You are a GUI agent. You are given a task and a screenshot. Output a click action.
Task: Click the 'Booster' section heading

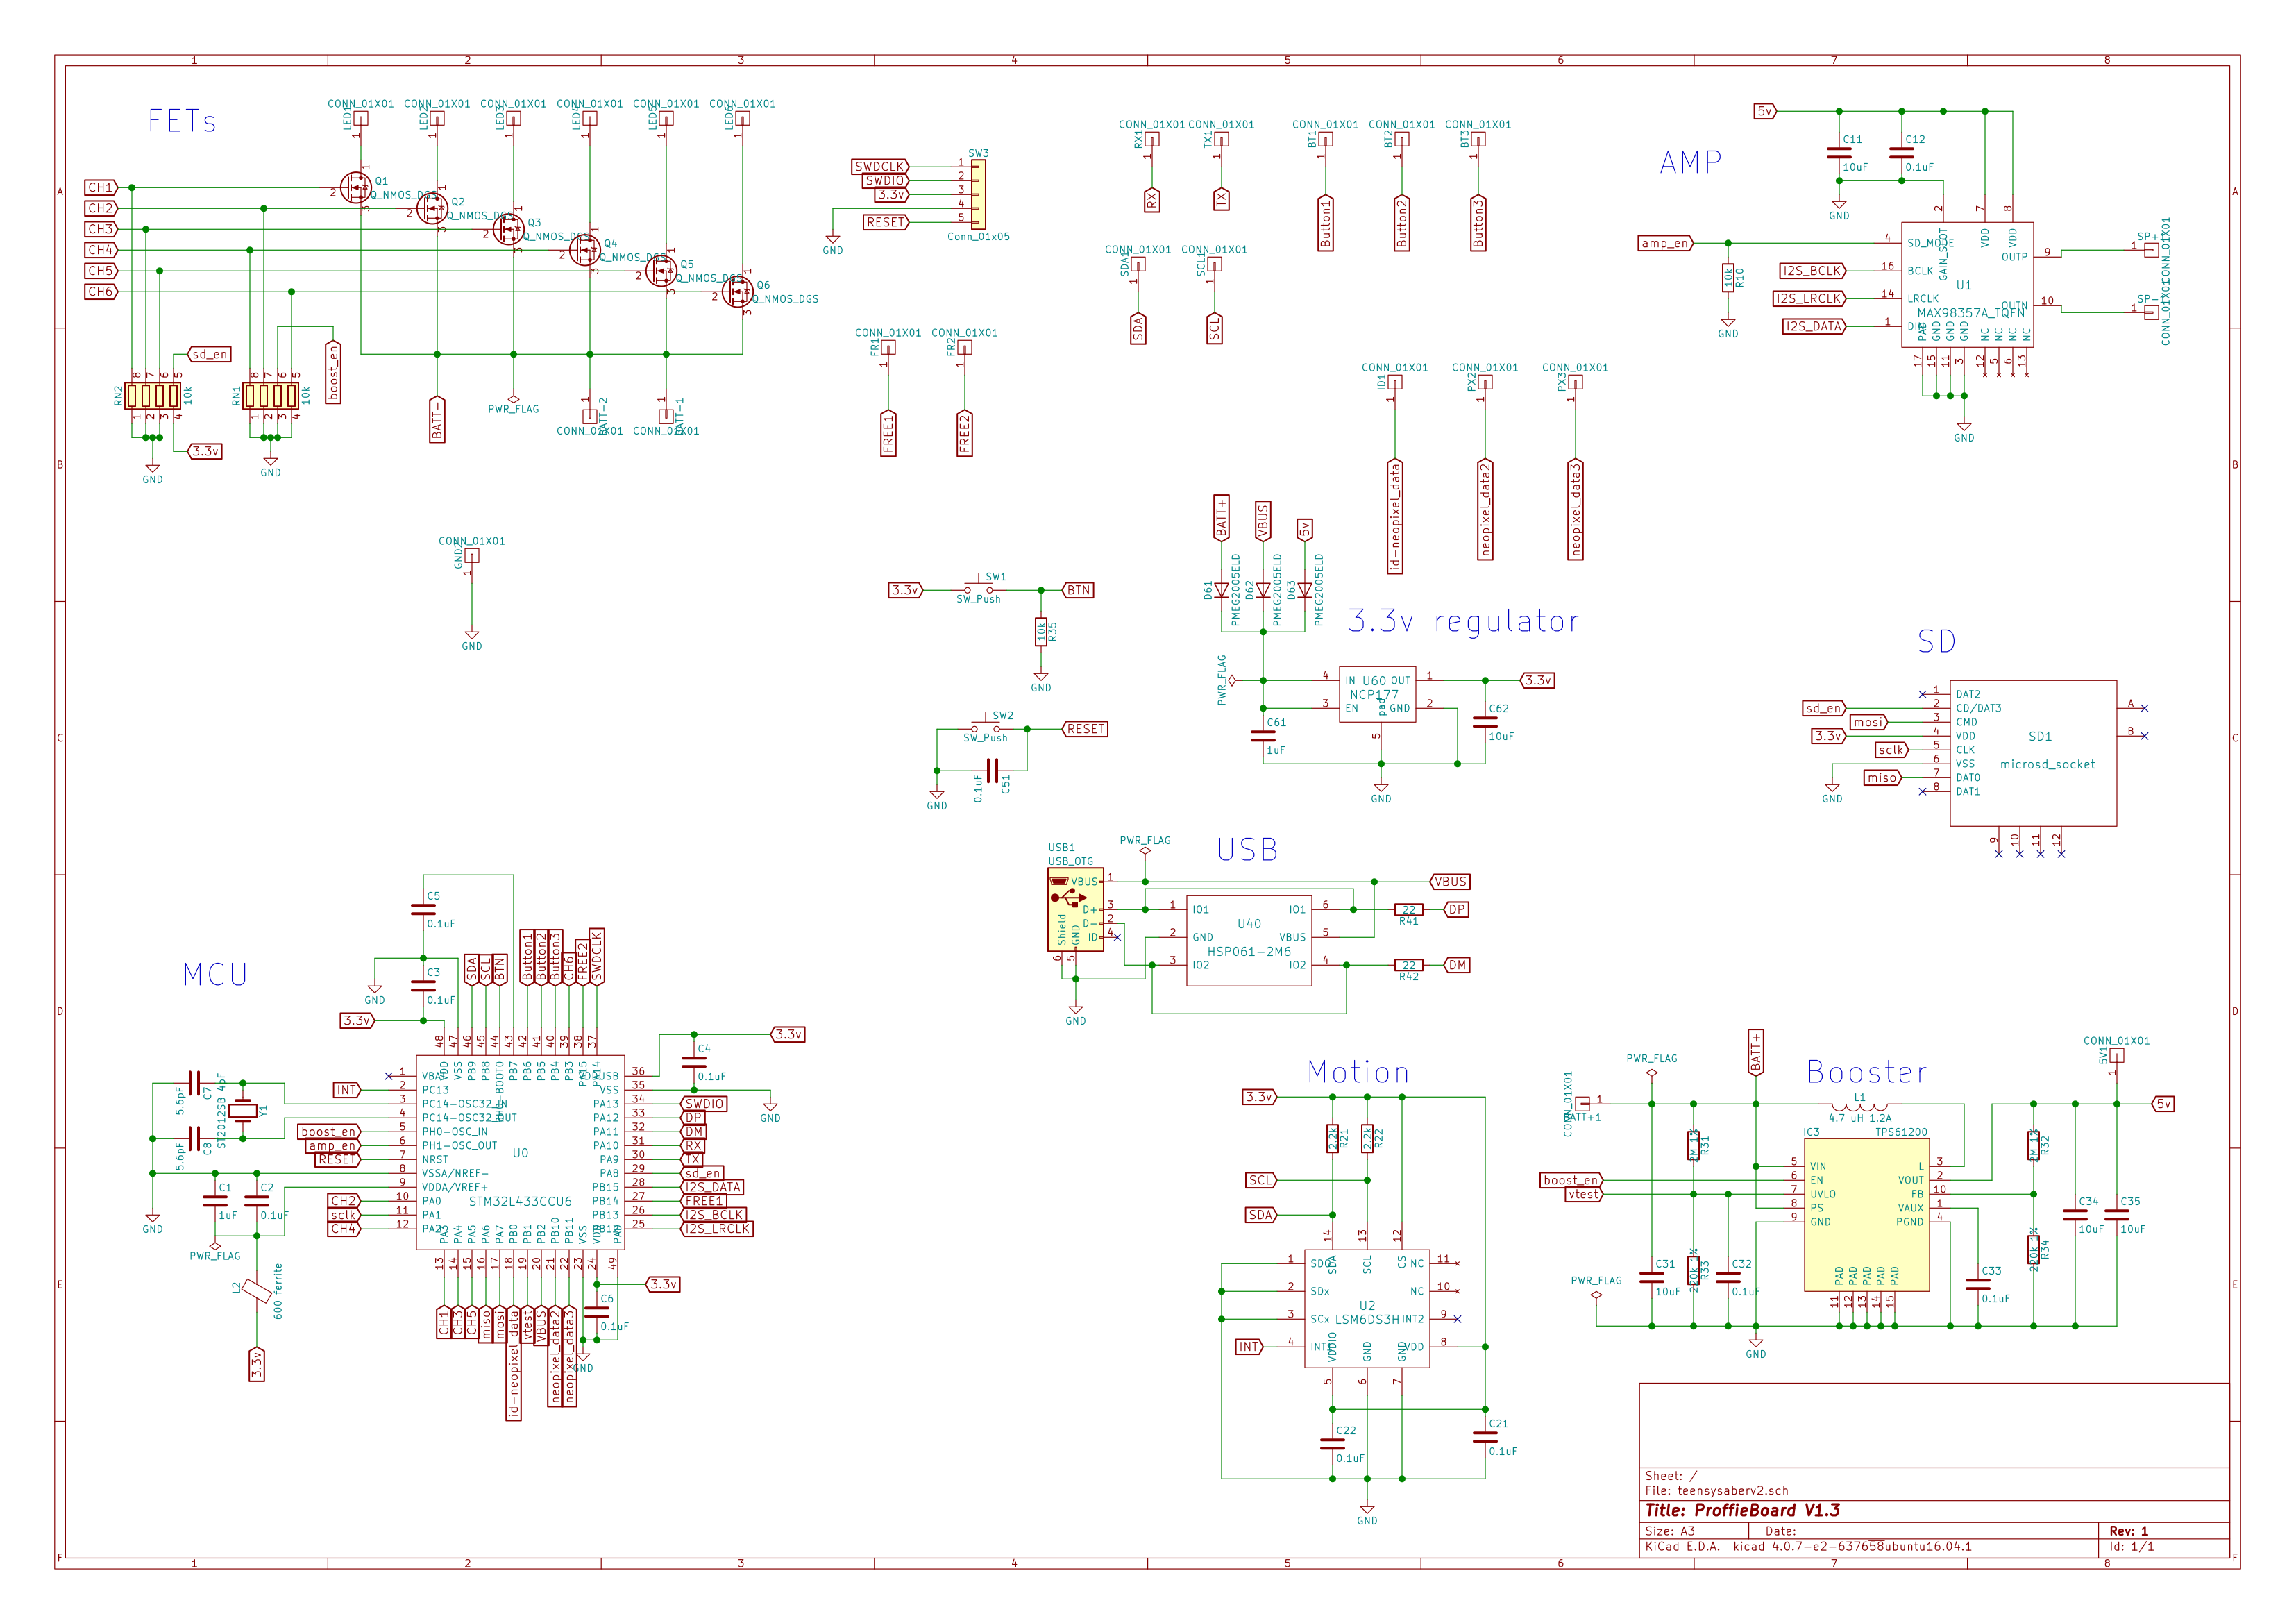click(x=1866, y=1072)
